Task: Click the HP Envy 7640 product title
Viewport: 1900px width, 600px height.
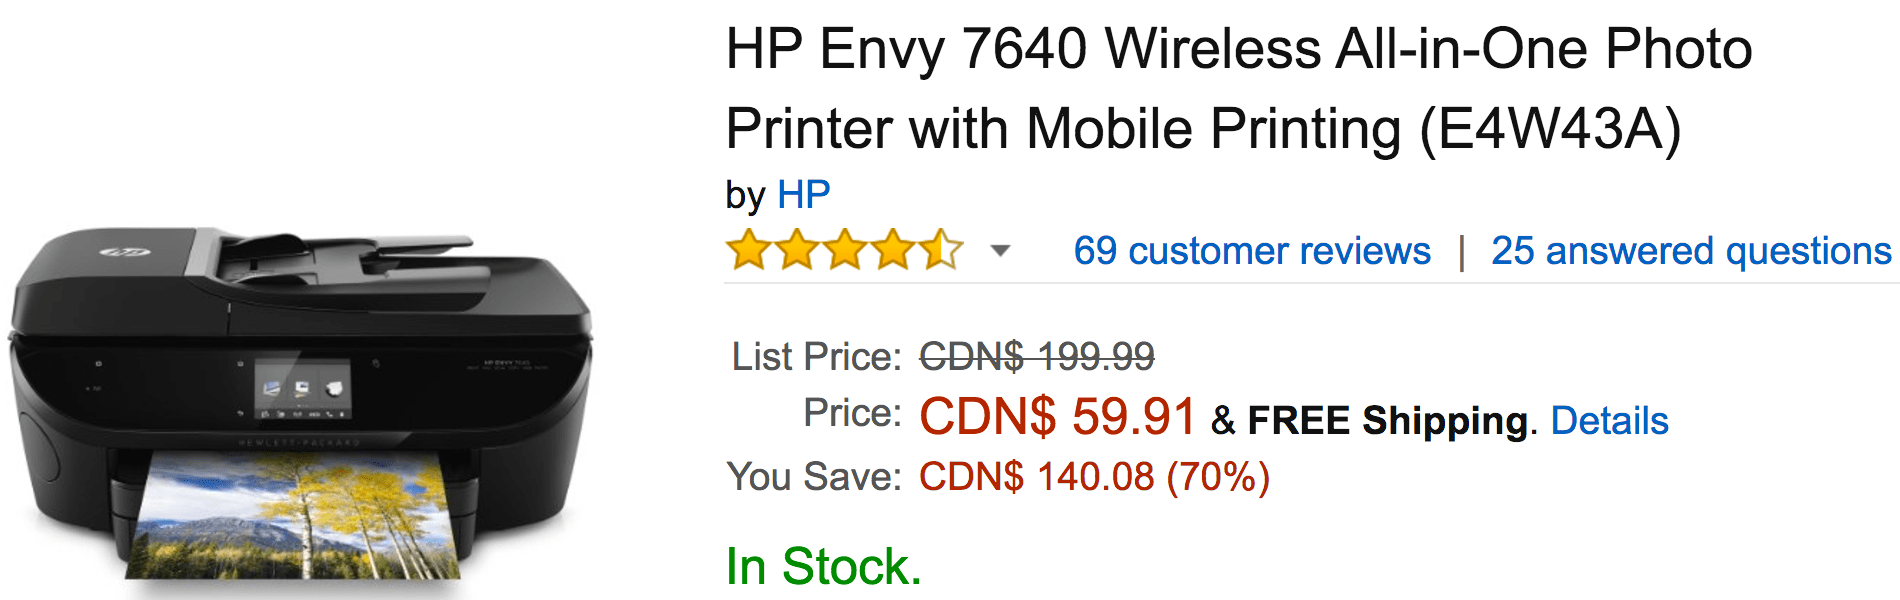Action: 1238,90
